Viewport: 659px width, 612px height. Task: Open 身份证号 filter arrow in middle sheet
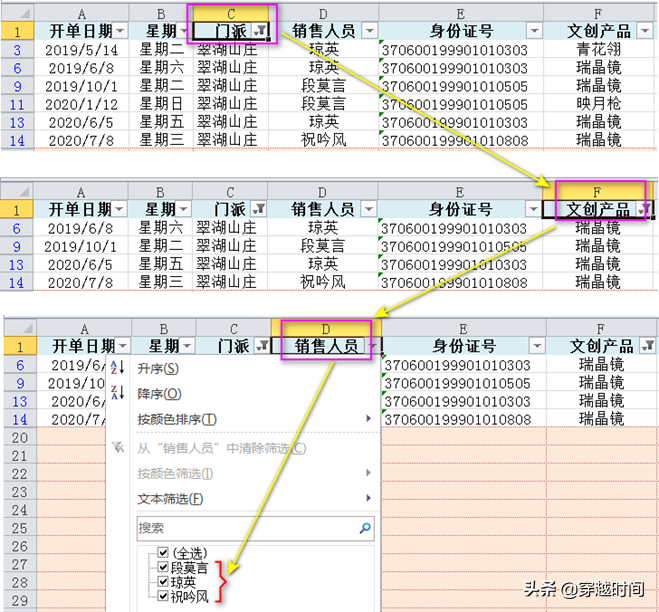tap(533, 209)
